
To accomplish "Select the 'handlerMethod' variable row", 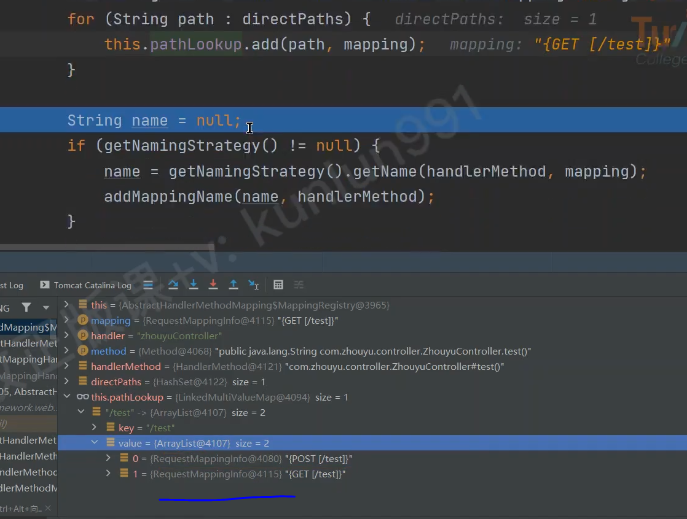I will 297,367.
